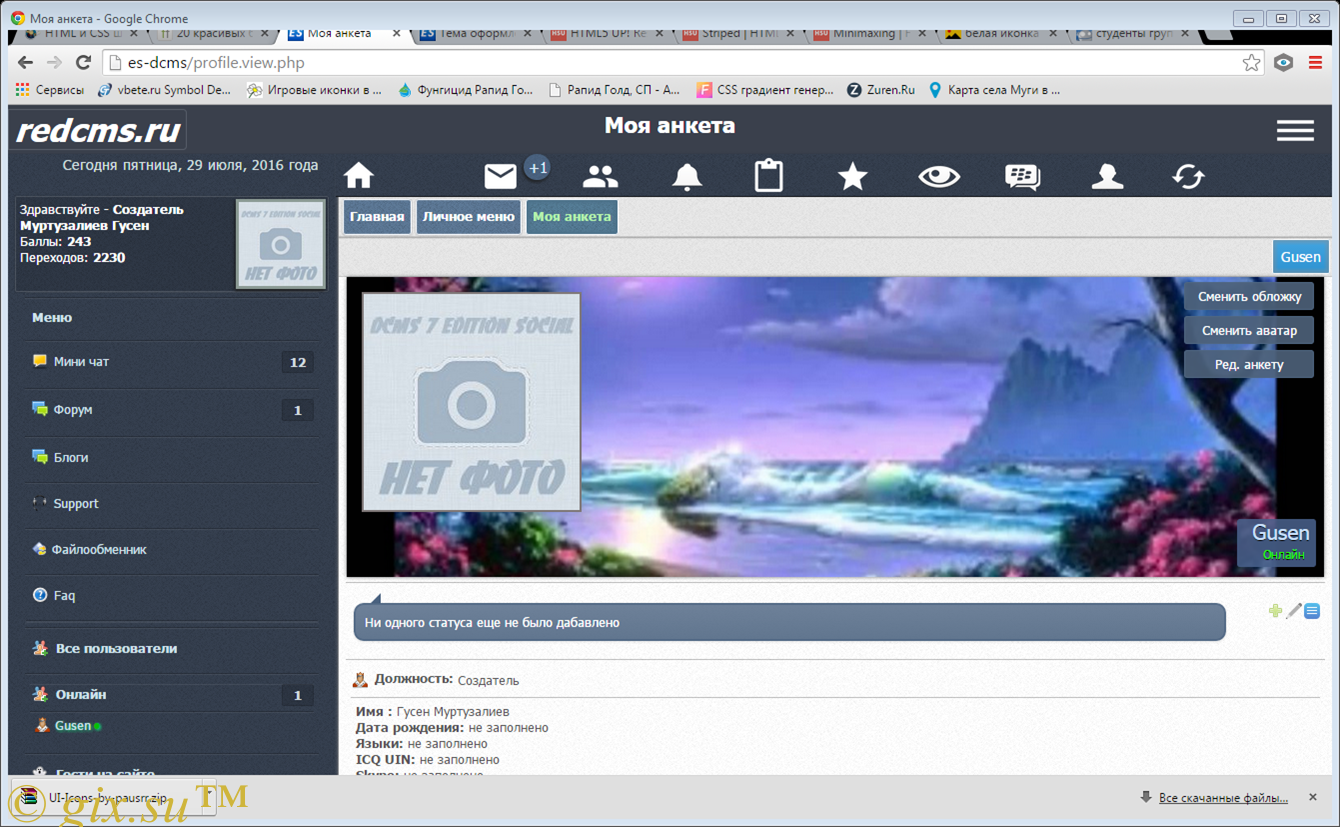
Task: Click Сменить аватар button
Action: (1249, 330)
